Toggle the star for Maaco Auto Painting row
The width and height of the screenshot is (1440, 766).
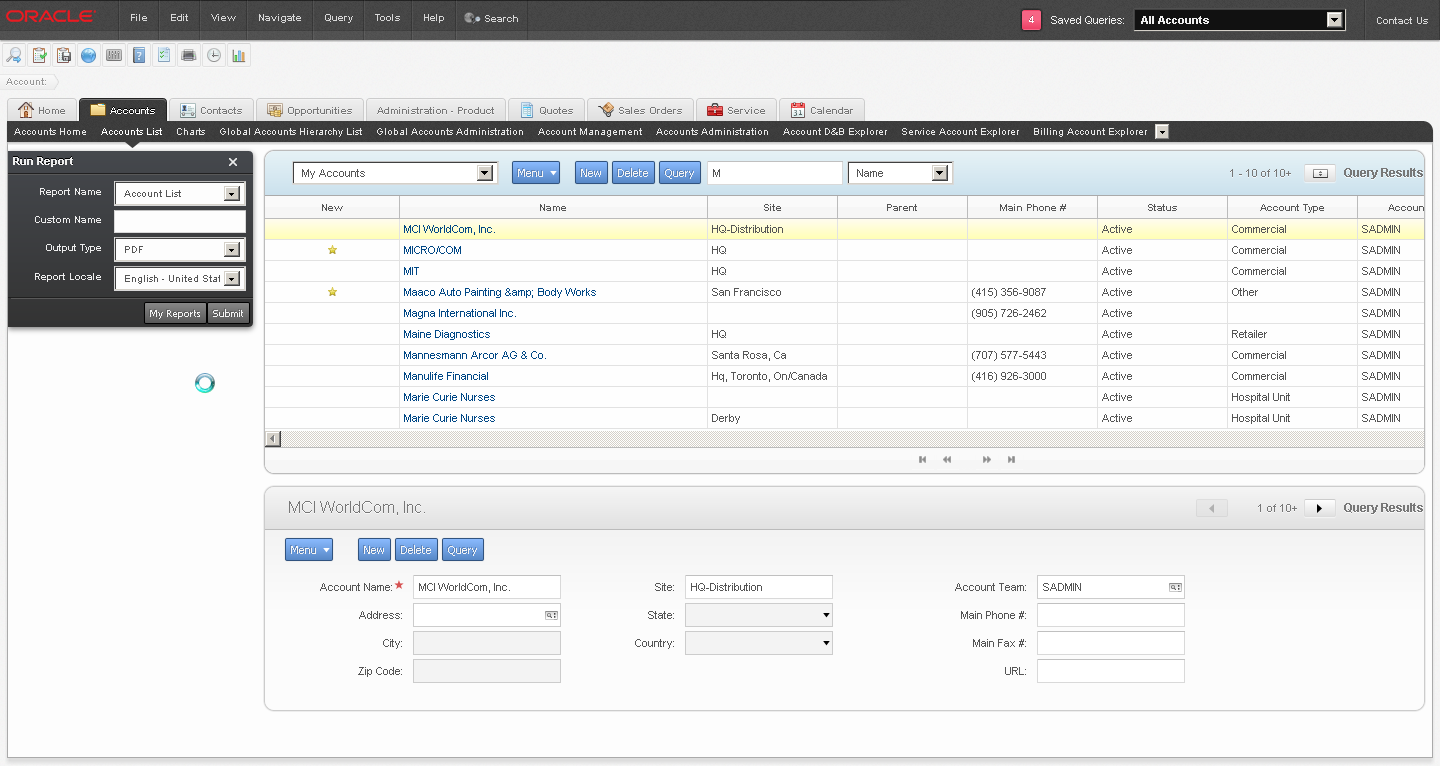click(332, 292)
